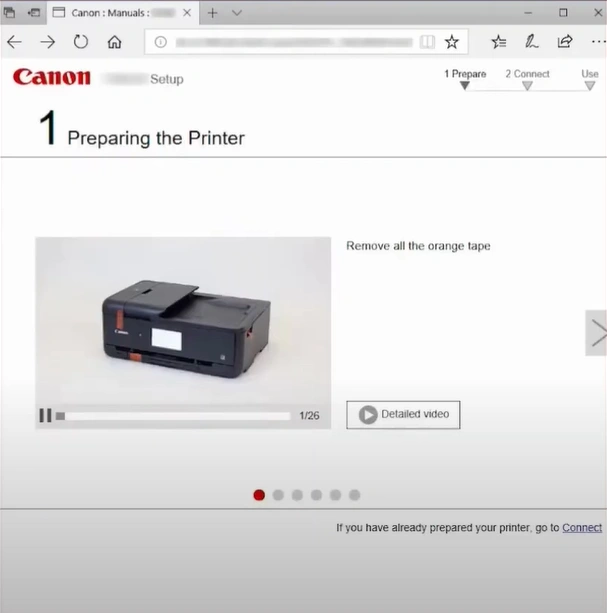Follow the Connect link at bottom

pos(582,527)
